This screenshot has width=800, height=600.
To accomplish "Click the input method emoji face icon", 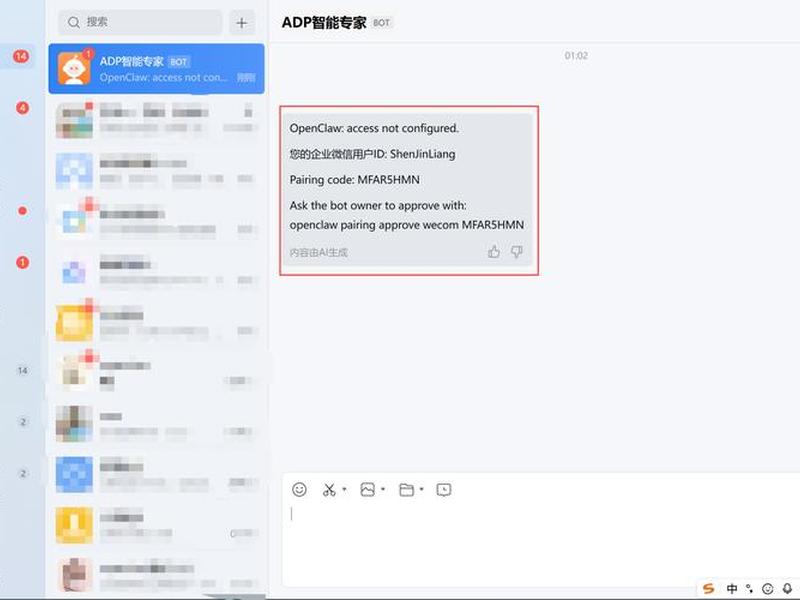I will pos(767,589).
